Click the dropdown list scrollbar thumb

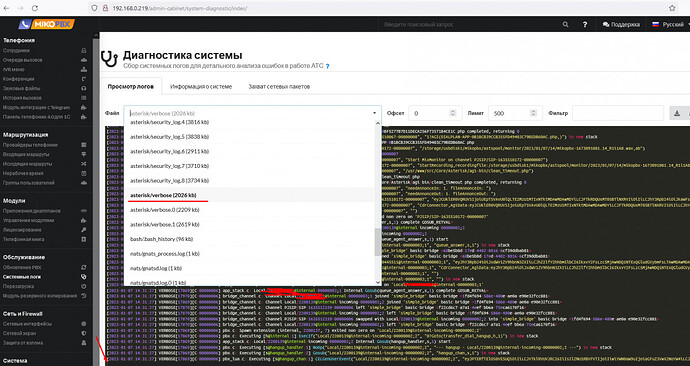click(378, 242)
